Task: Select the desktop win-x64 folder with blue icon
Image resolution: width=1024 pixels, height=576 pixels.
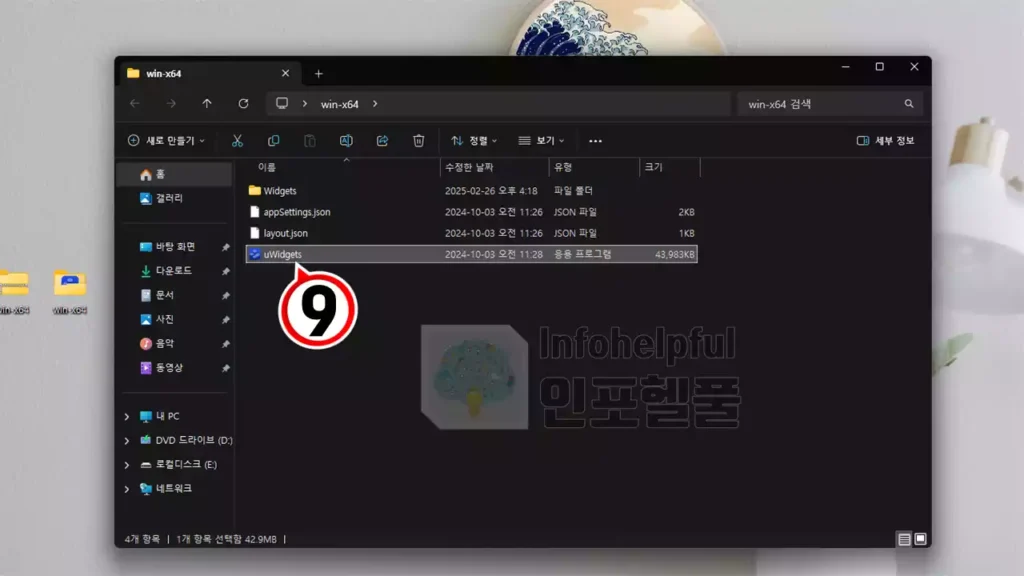Action: [x=70, y=293]
